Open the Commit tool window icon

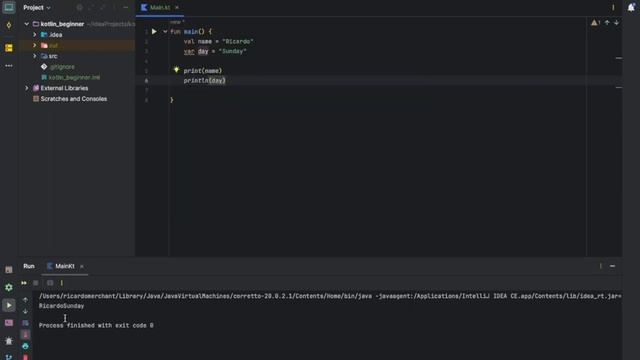9,25
